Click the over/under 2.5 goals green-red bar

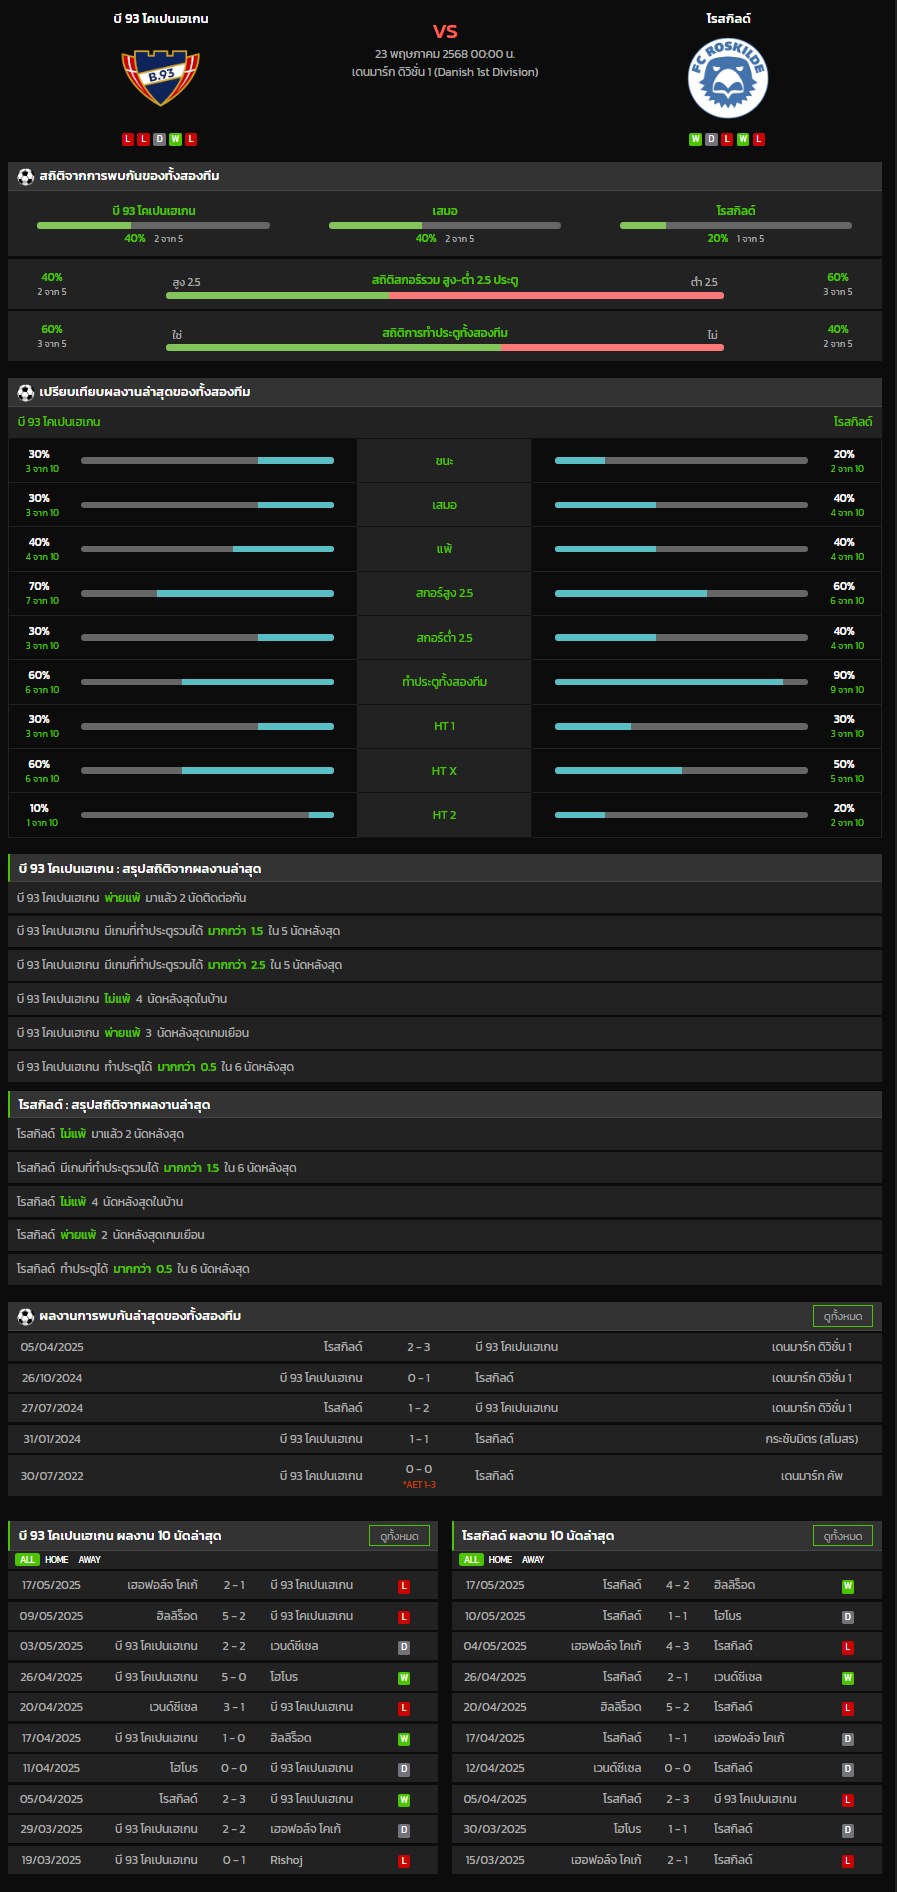[x=445, y=296]
